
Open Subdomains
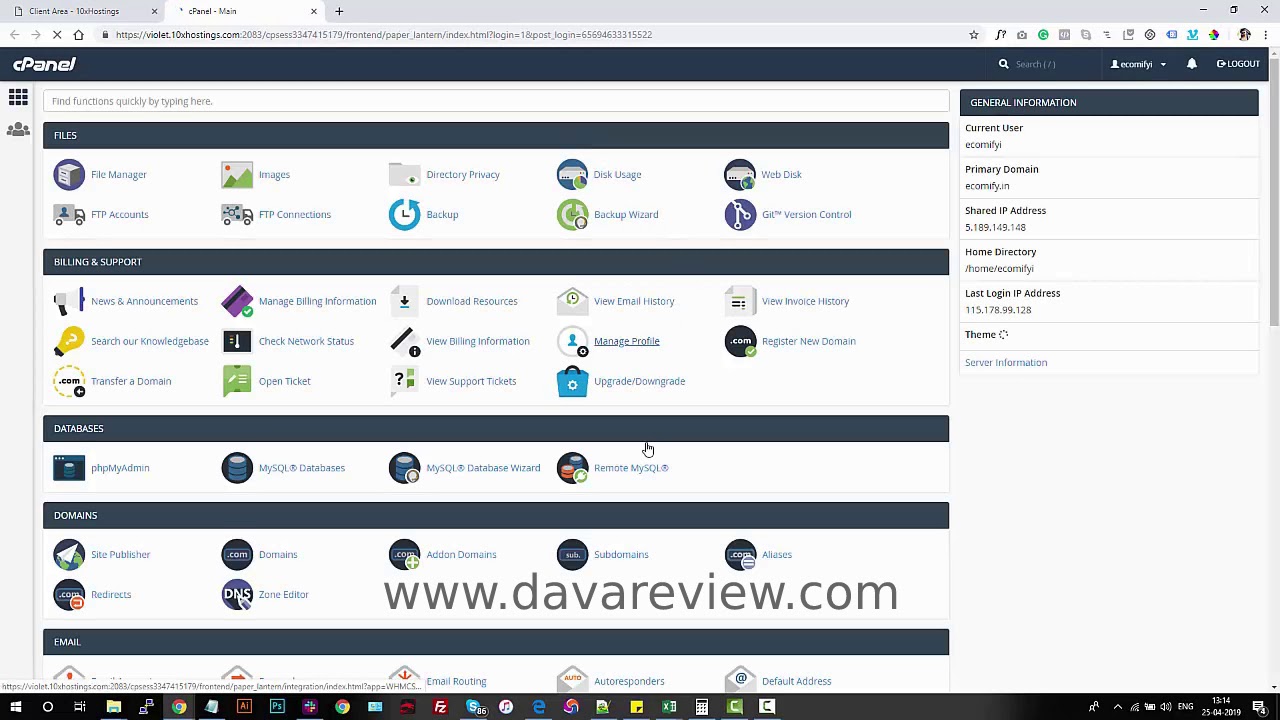click(621, 554)
